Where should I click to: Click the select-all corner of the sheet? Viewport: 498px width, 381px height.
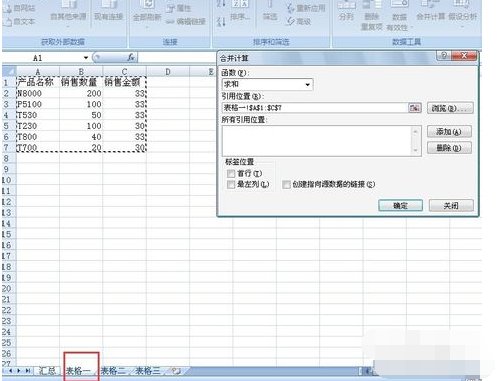point(9,72)
